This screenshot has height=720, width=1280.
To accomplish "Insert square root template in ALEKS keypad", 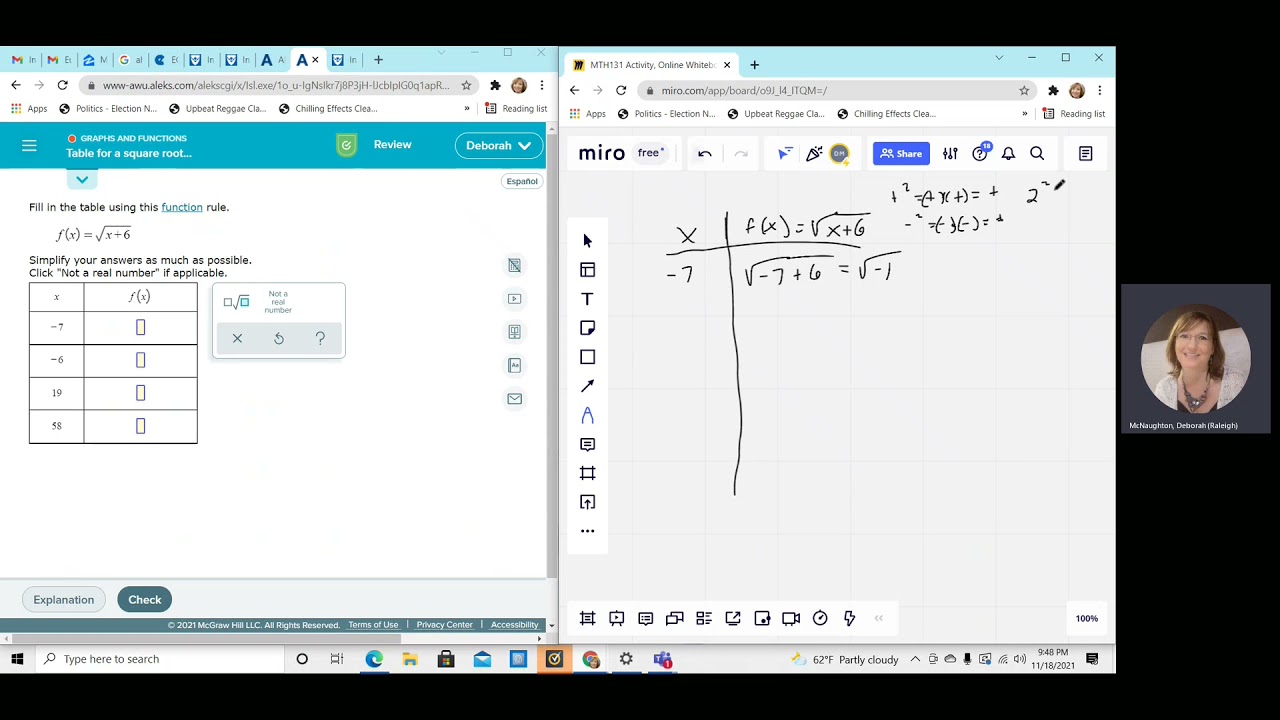I will pyautogui.click(x=237, y=302).
